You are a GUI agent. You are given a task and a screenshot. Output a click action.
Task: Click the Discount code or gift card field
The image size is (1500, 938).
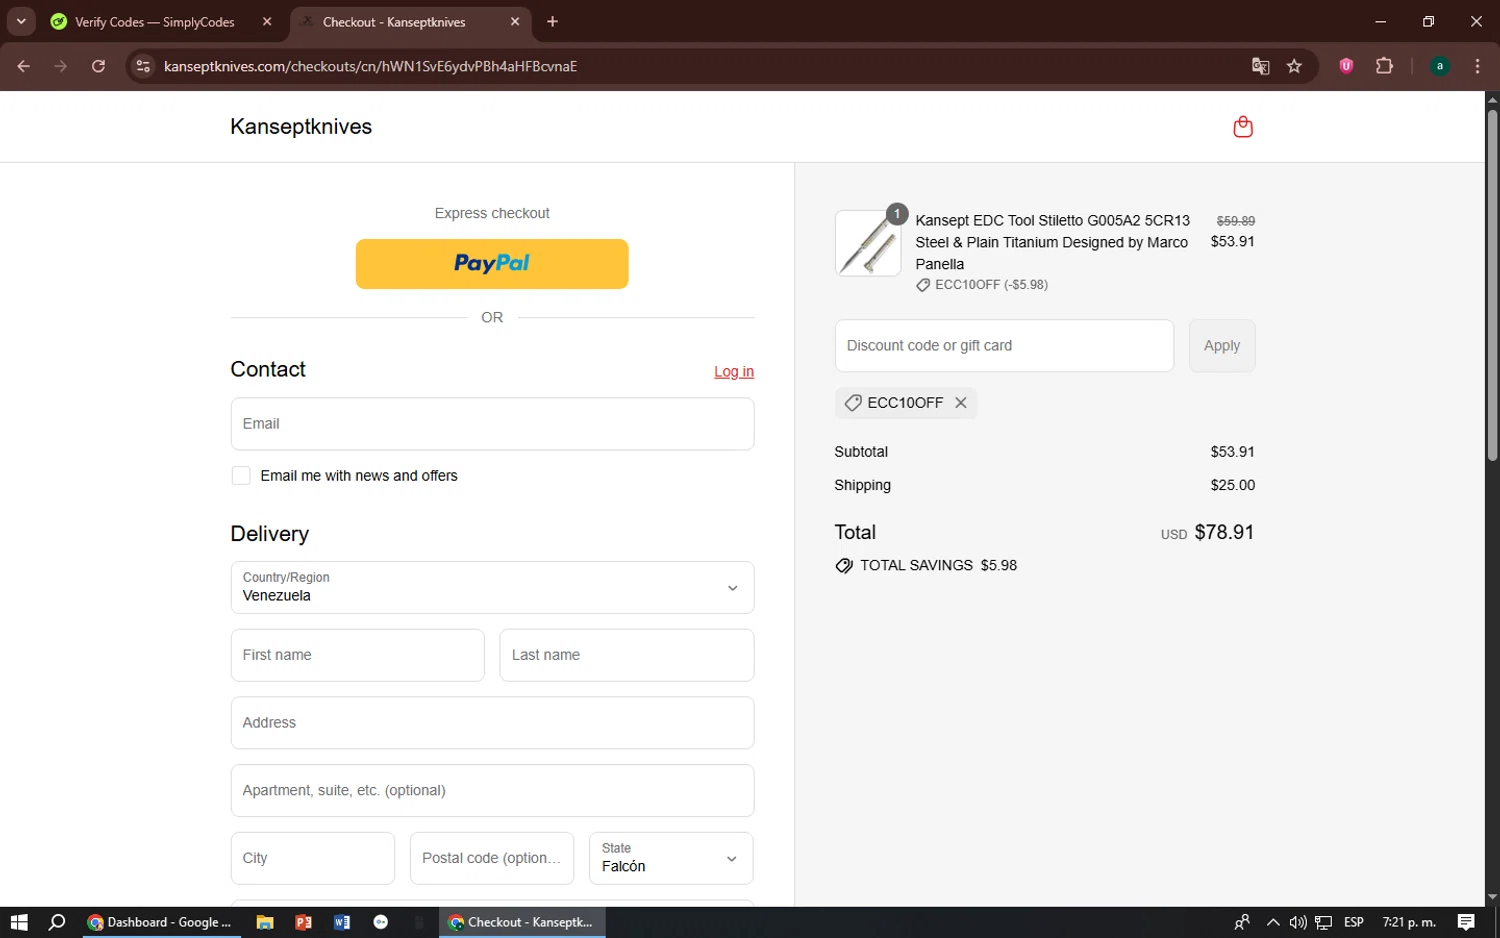(x=1004, y=346)
